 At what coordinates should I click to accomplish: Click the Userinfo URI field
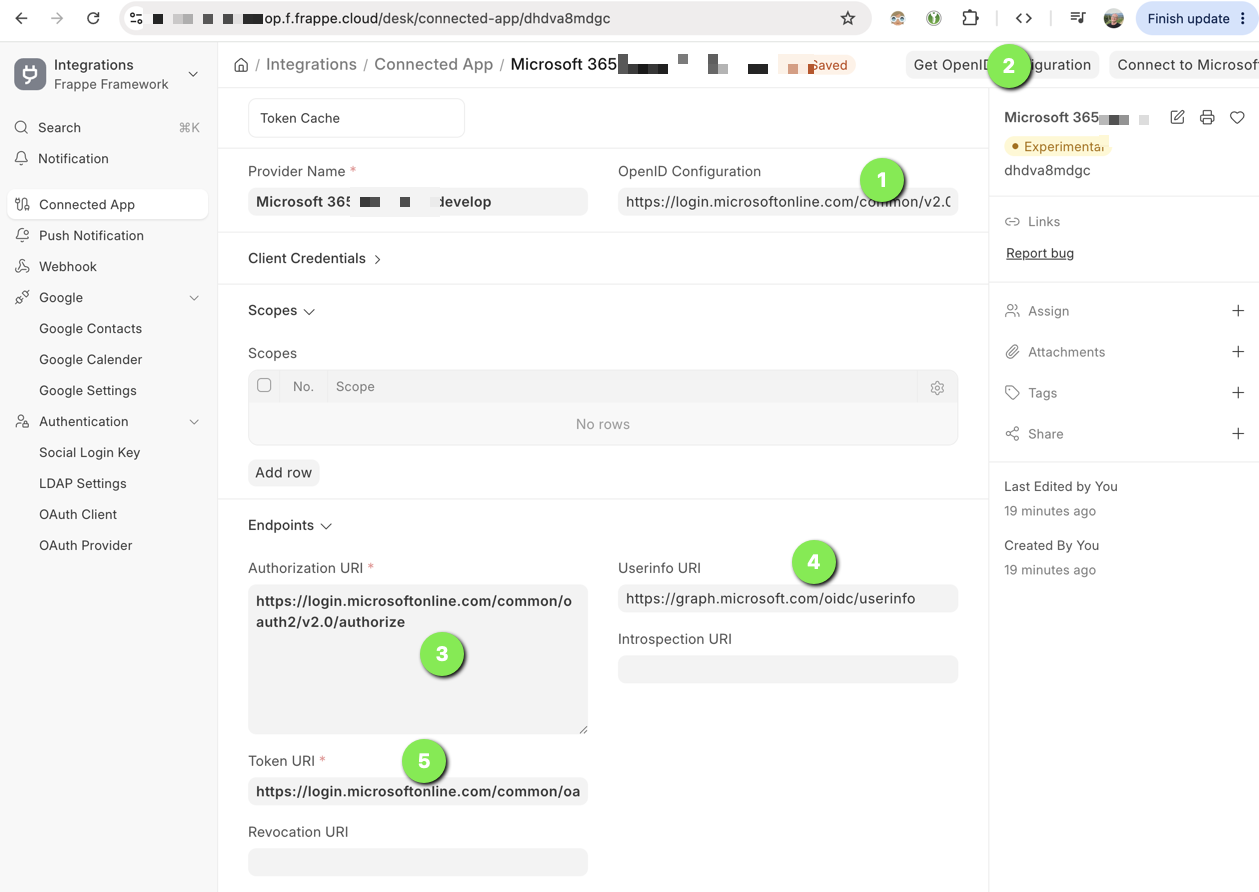[x=788, y=598]
